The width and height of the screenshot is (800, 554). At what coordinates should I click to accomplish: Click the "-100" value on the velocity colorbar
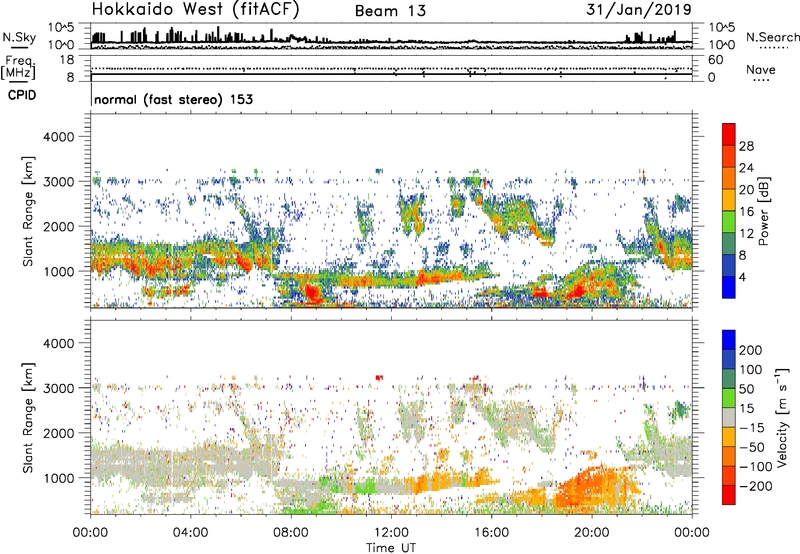(756, 467)
